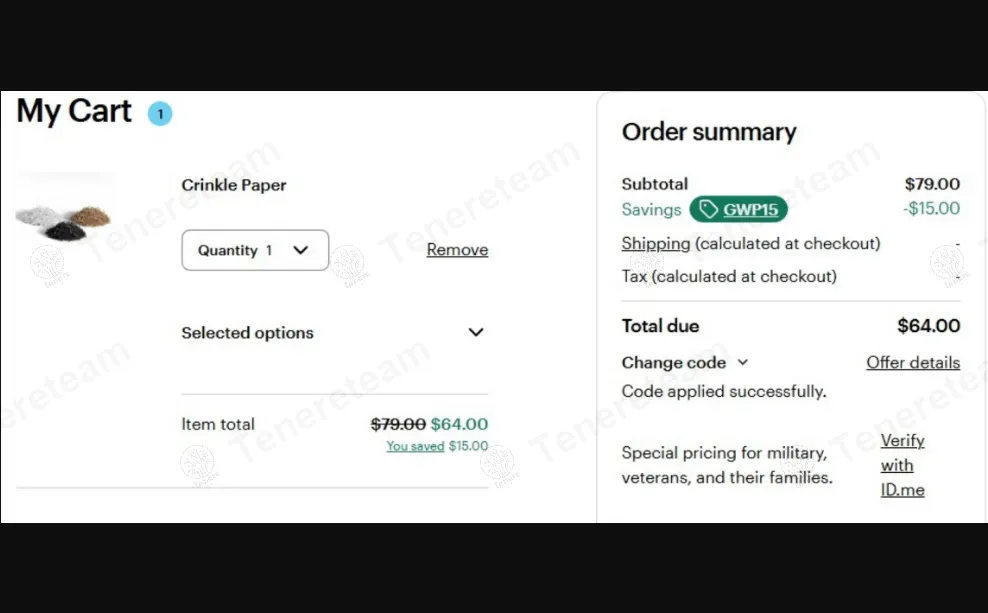Click the green discounted item price $64.00

(459, 424)
